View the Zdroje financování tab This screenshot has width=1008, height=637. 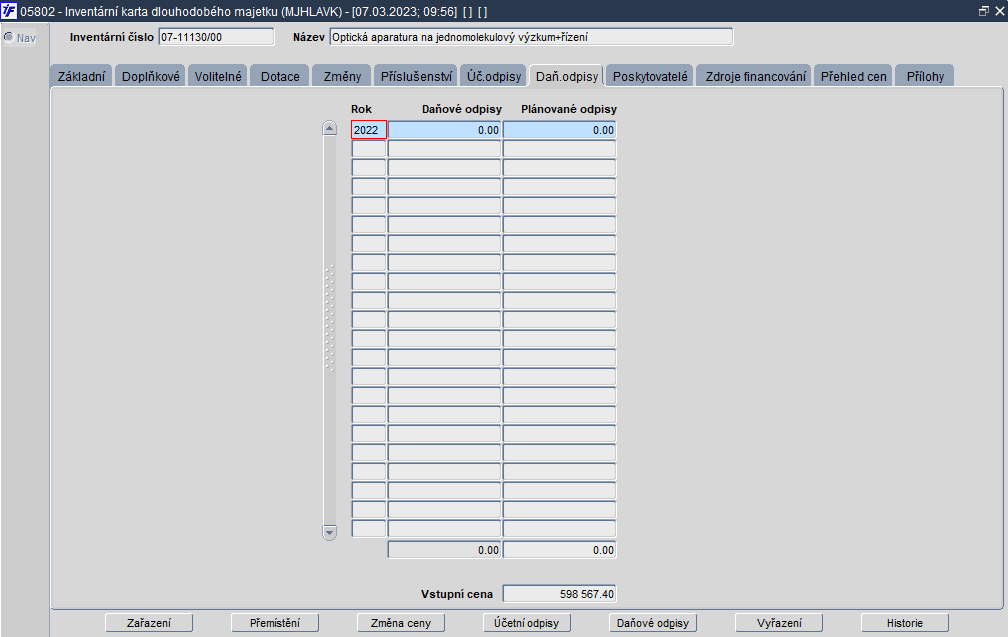755,76
